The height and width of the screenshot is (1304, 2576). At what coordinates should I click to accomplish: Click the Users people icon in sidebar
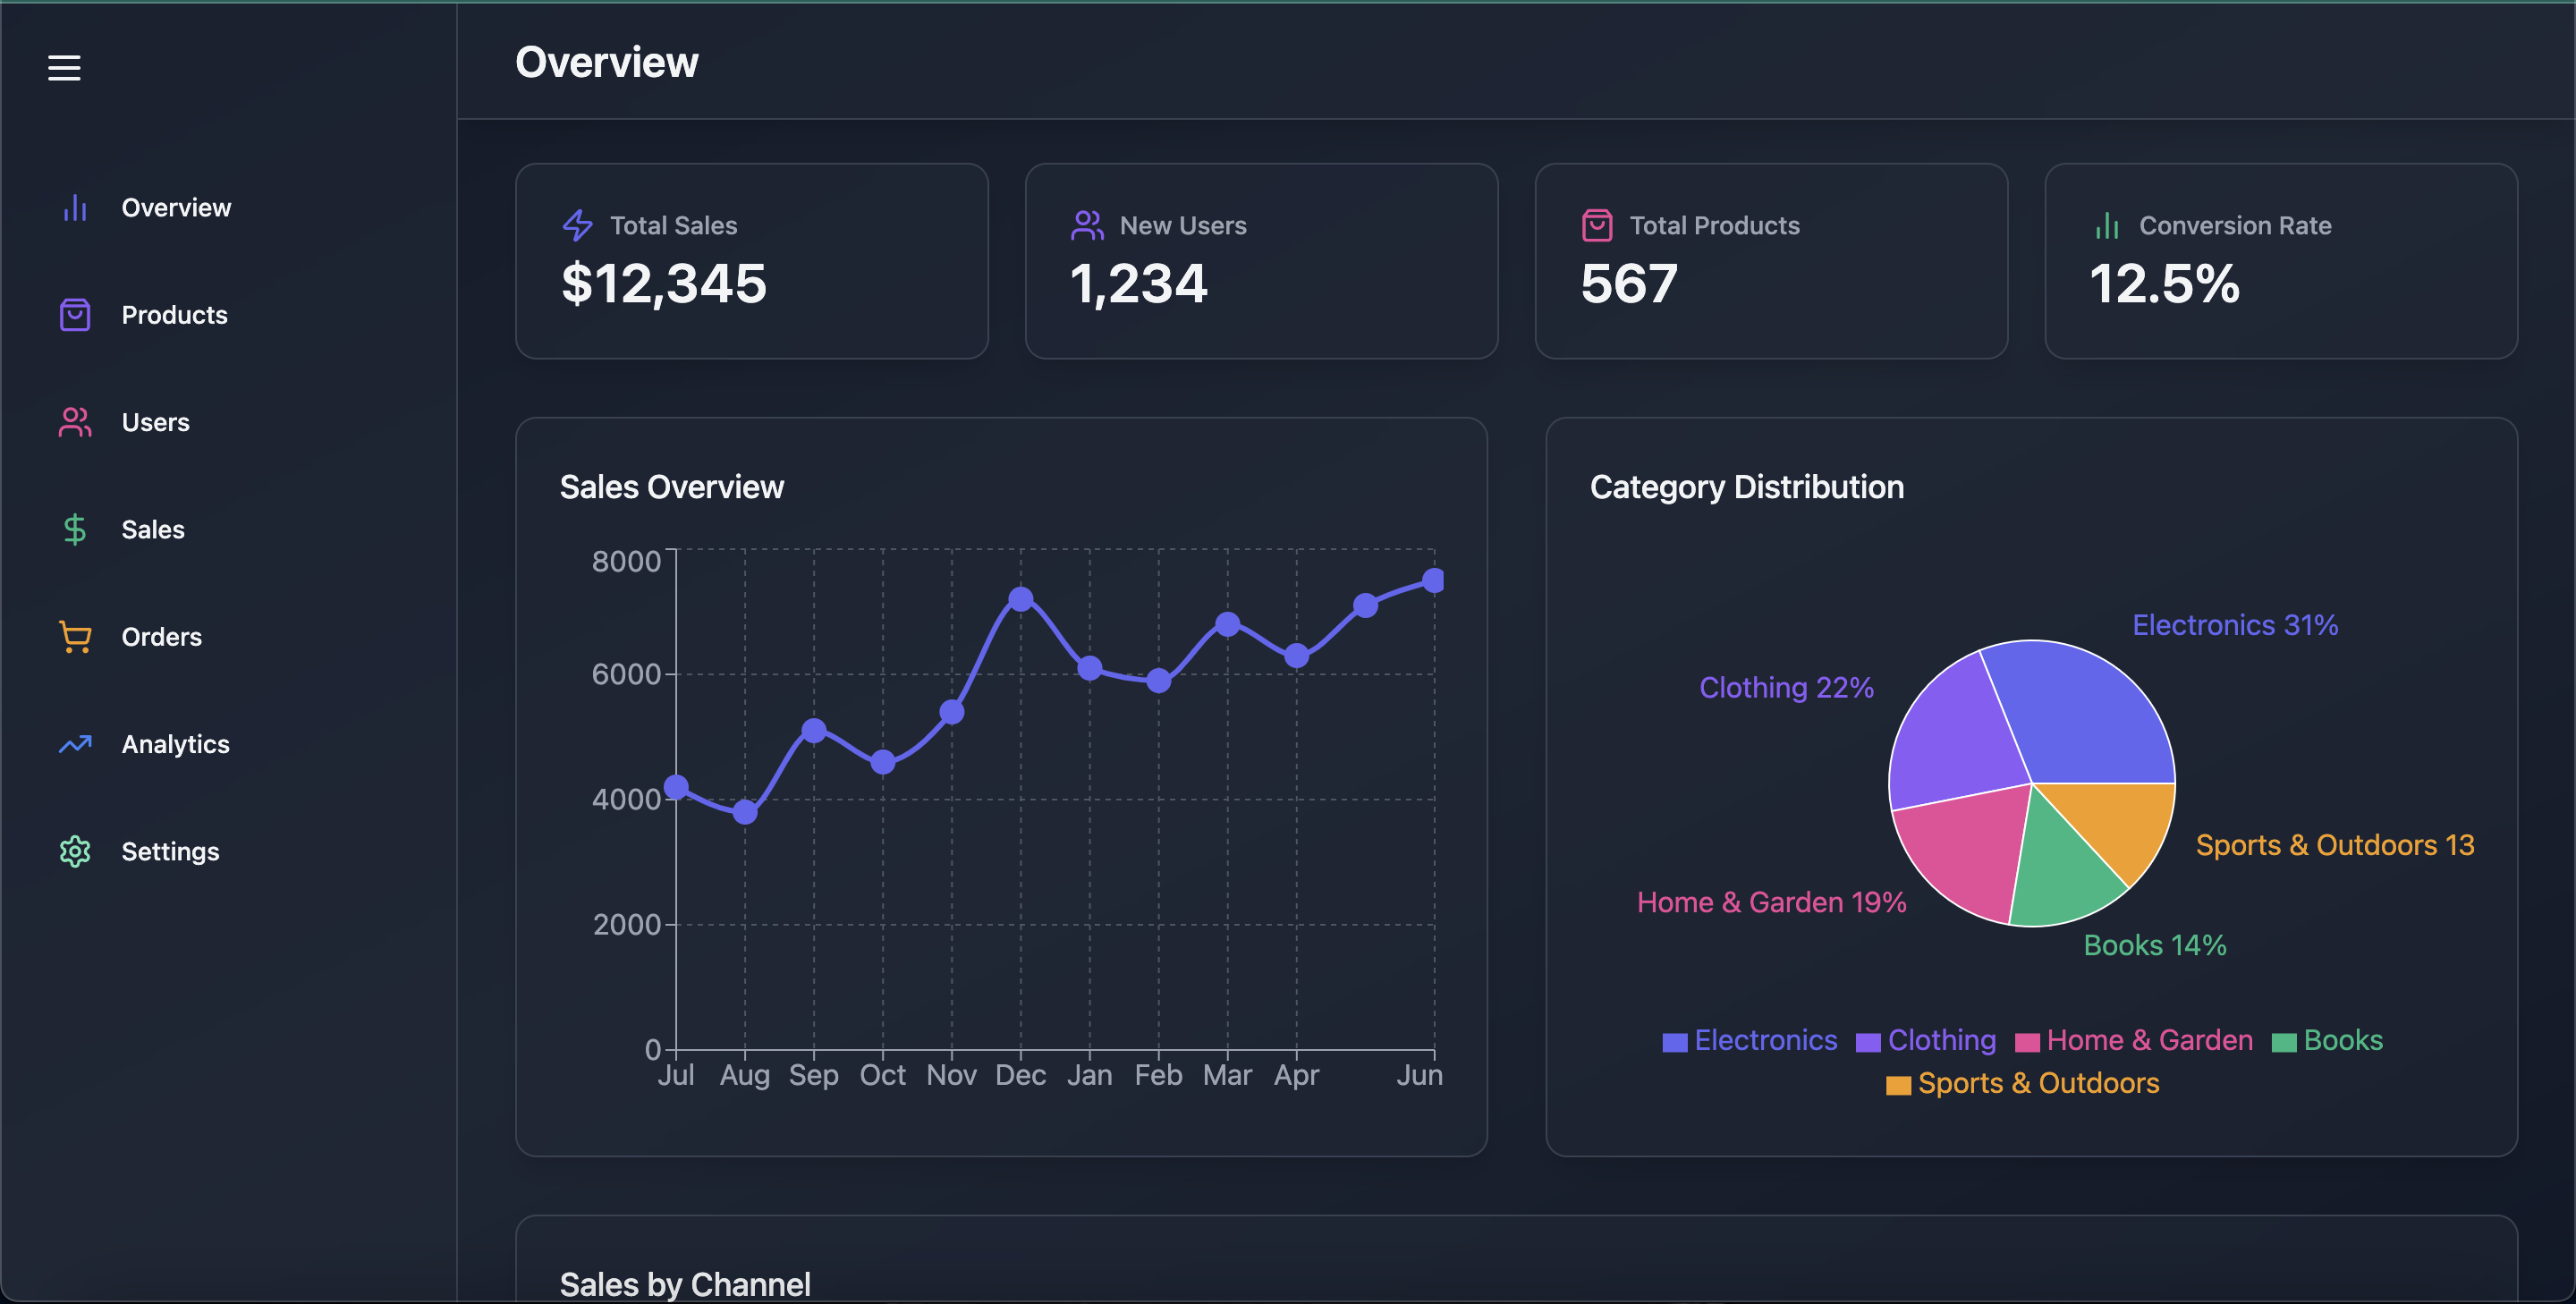pyautogui.click(x=75, y=422)
